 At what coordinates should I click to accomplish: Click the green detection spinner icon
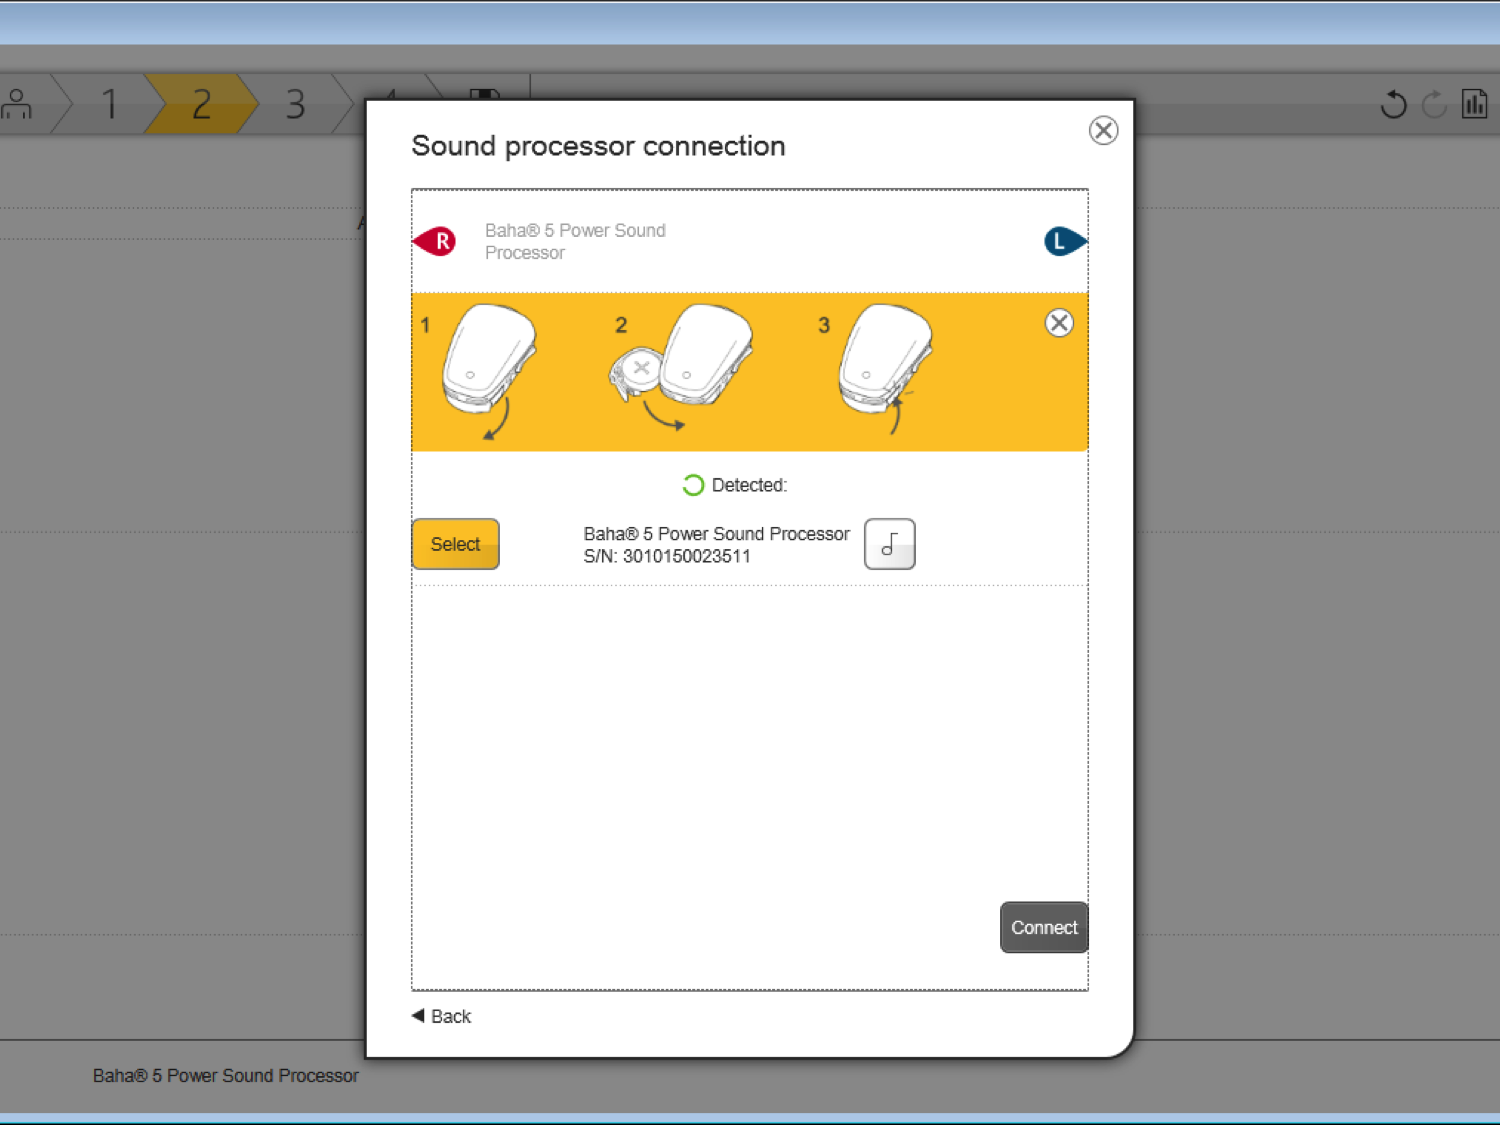693,485
